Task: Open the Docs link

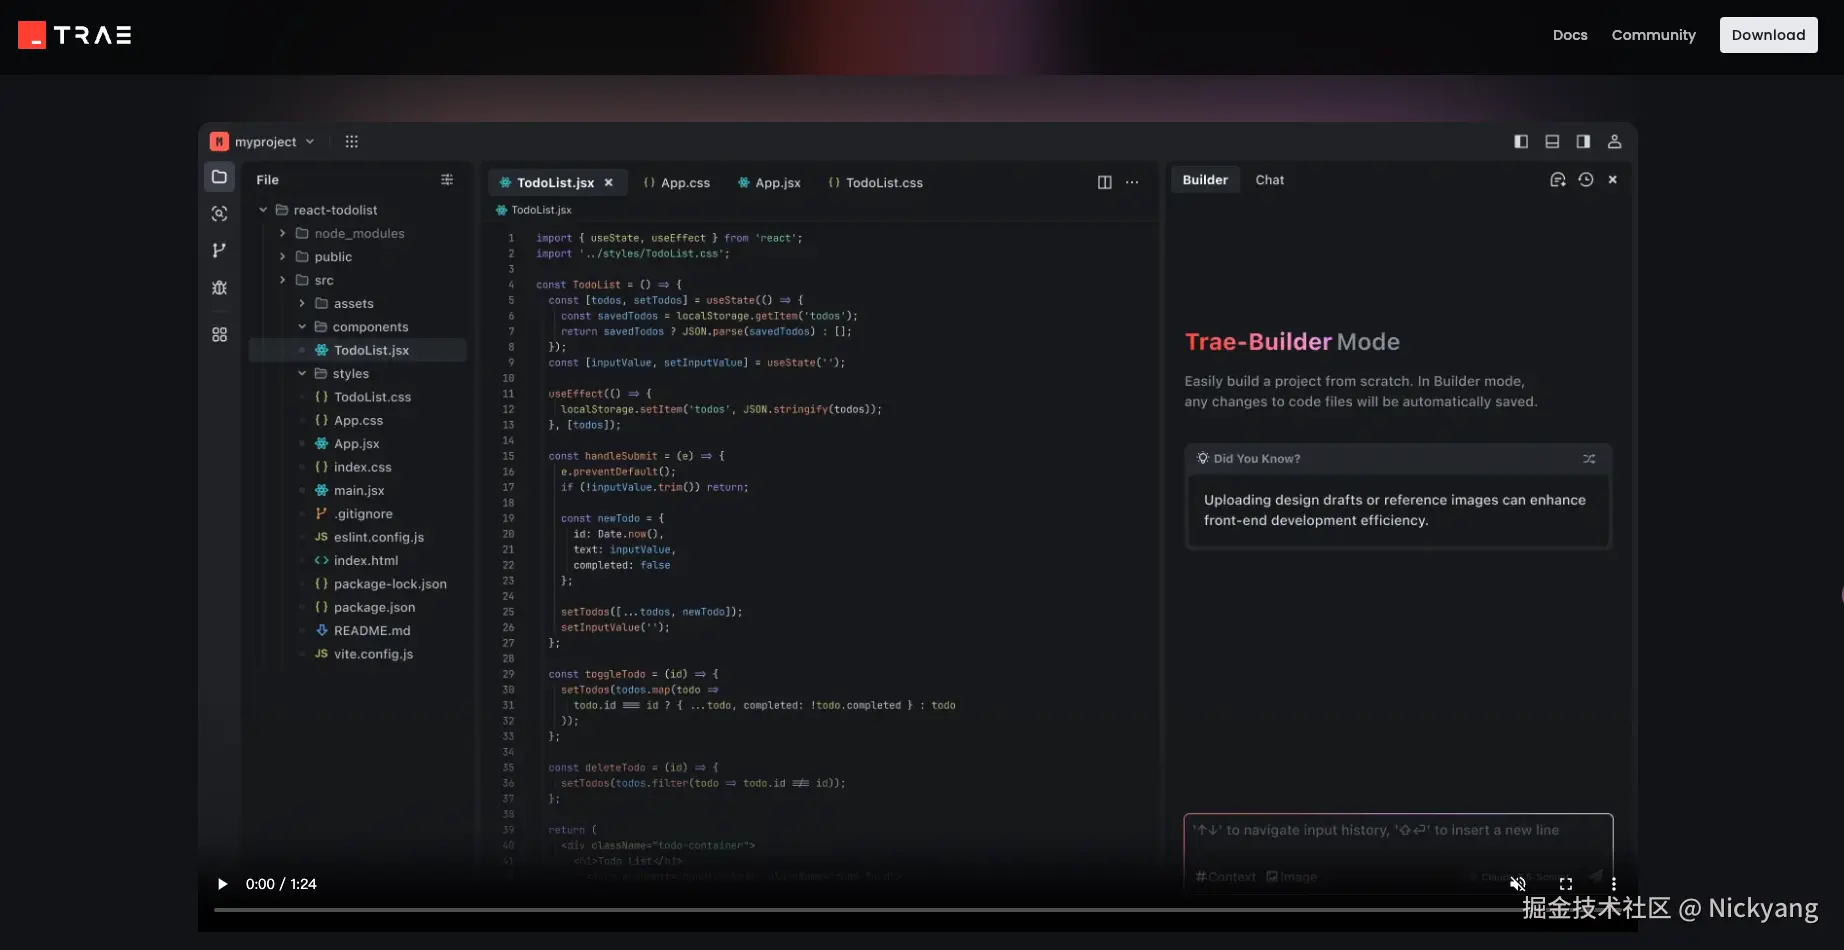Action: (1570, 35)
